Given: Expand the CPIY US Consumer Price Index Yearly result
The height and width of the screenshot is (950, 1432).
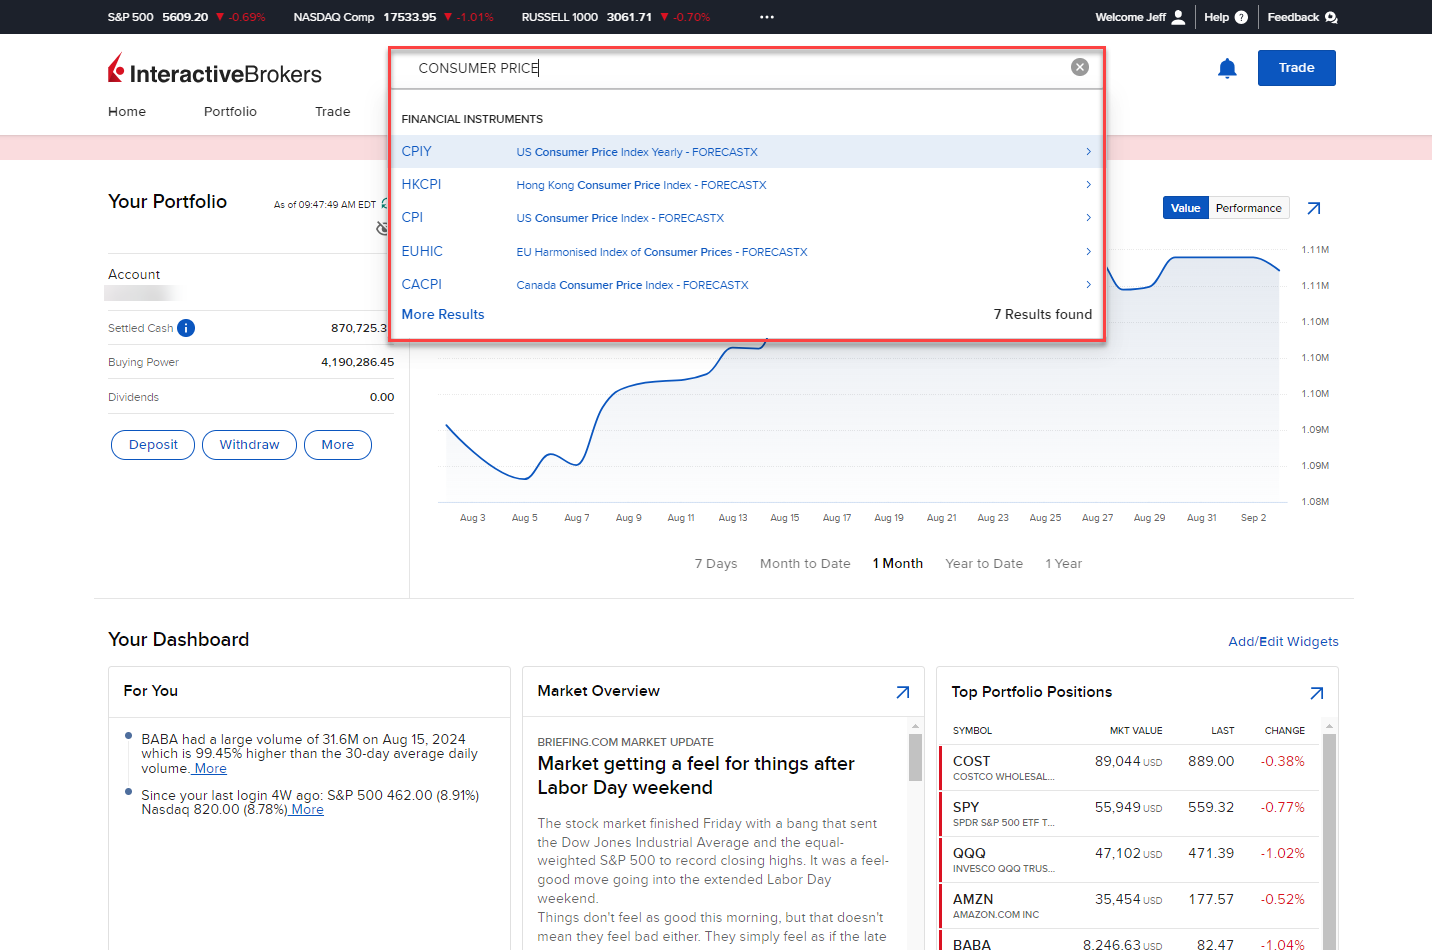Looking at the screenshot, I should coord(1087,151).
